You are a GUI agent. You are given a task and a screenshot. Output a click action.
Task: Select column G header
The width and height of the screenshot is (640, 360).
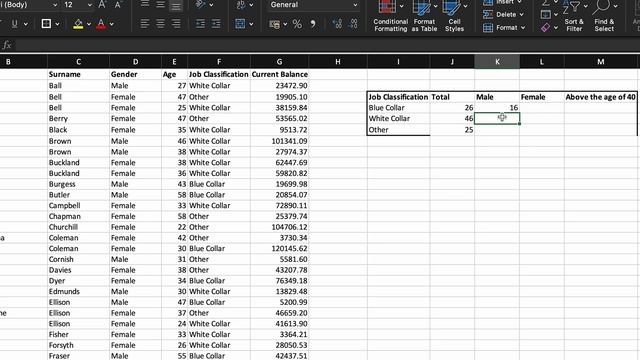coord(280,62)
